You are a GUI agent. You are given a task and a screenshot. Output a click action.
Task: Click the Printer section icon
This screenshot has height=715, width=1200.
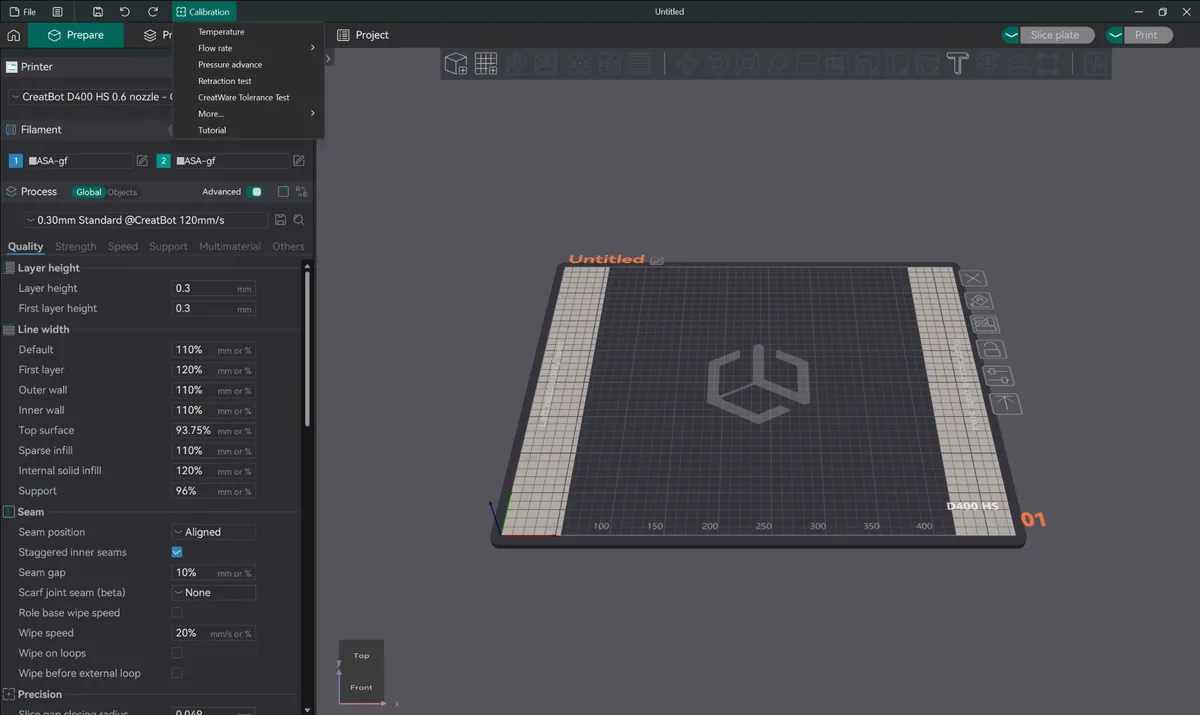tap(12, 67)
